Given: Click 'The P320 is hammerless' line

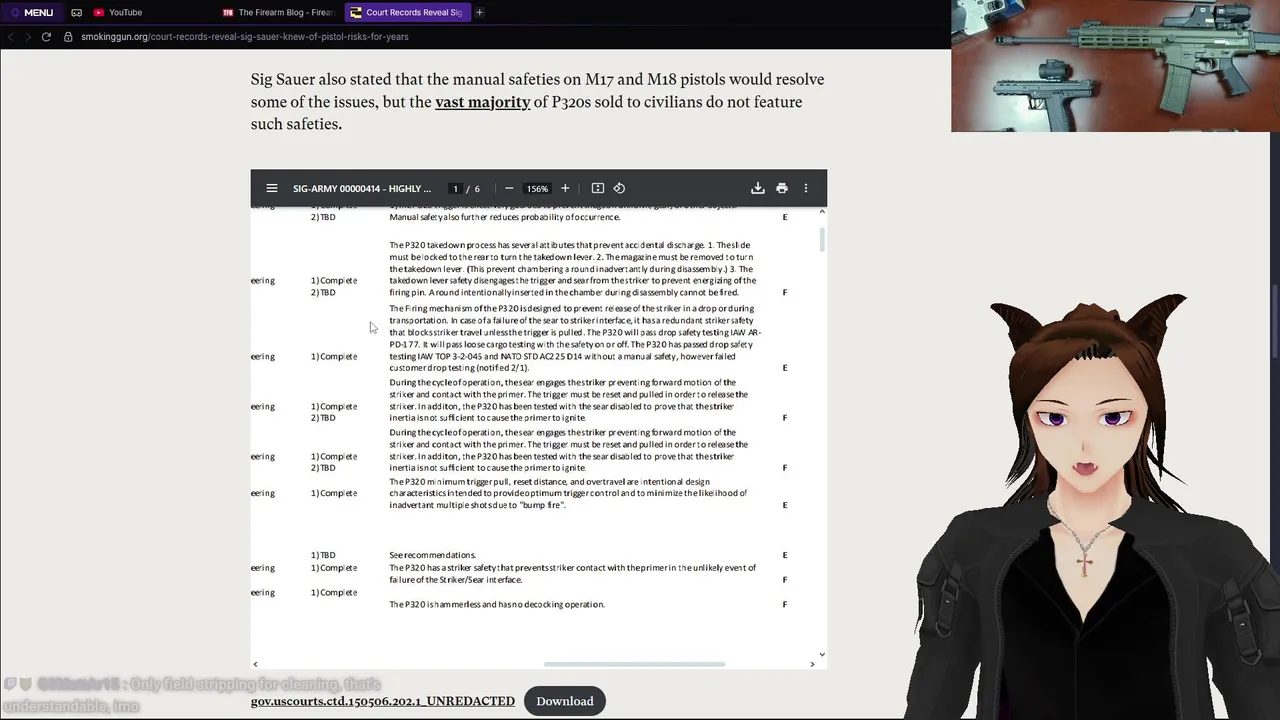Looking at the screenshot, I should pyautogui.click(x=497, y=604).
